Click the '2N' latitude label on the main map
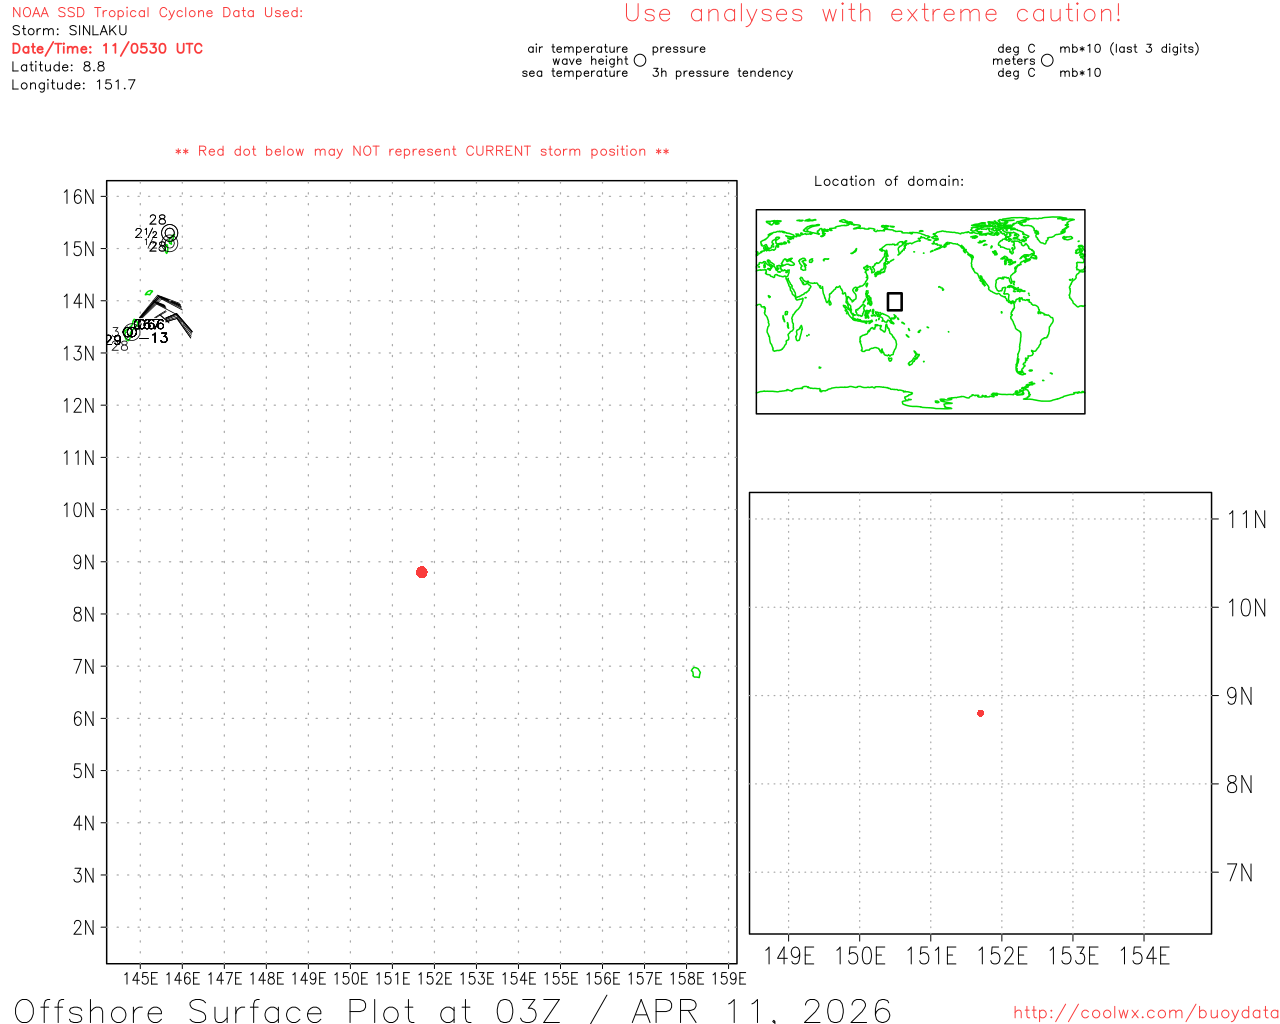 tap(84, 927)
